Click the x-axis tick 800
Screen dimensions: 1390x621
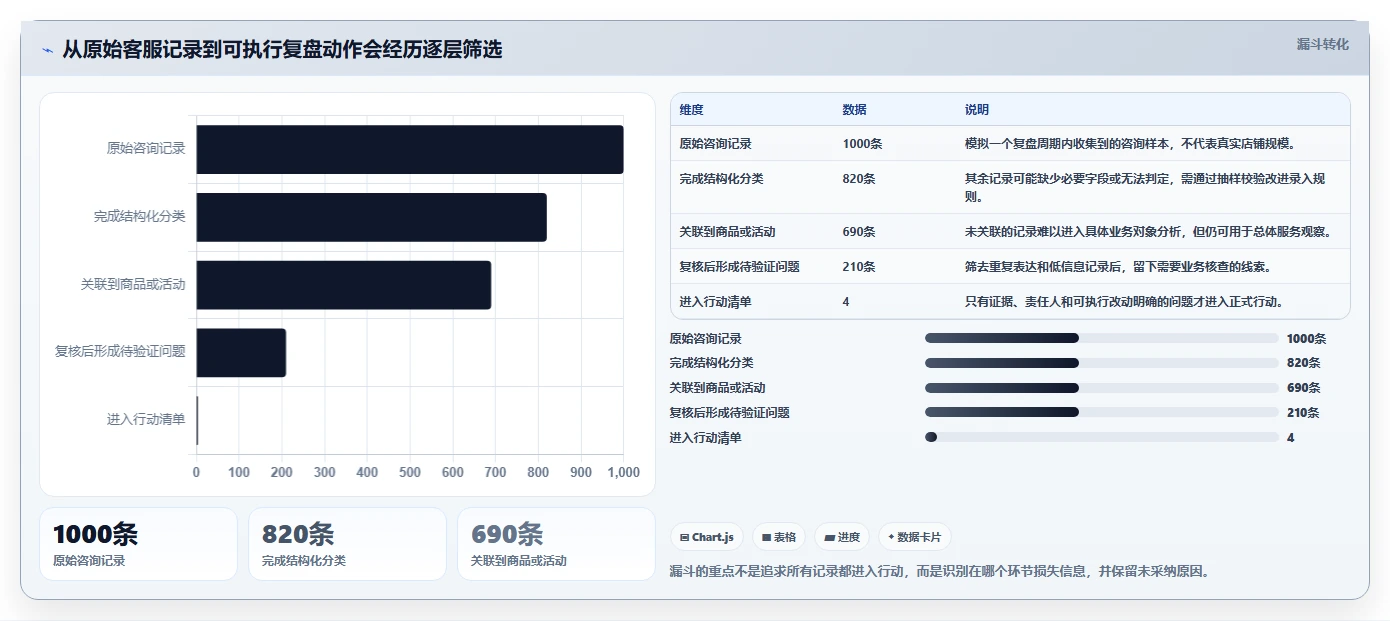(x=538, y=472)
